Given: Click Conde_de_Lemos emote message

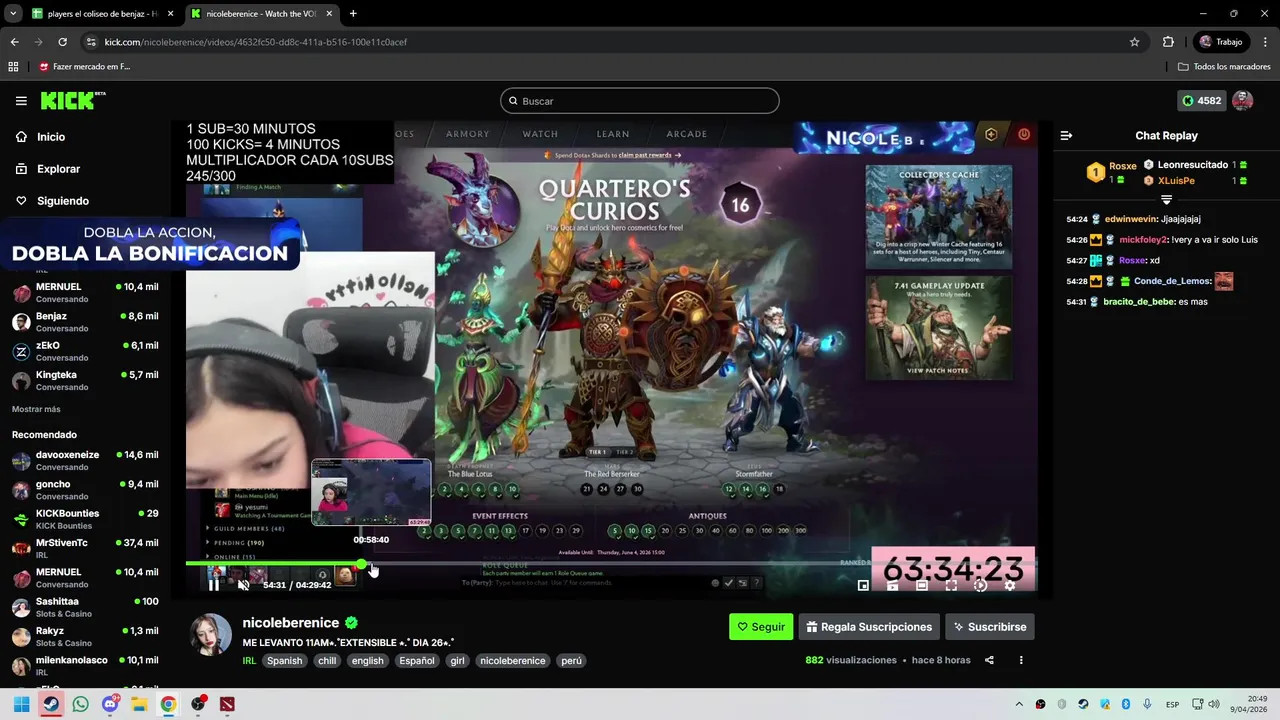Looking at the screenshot, I should (1223, 281).
